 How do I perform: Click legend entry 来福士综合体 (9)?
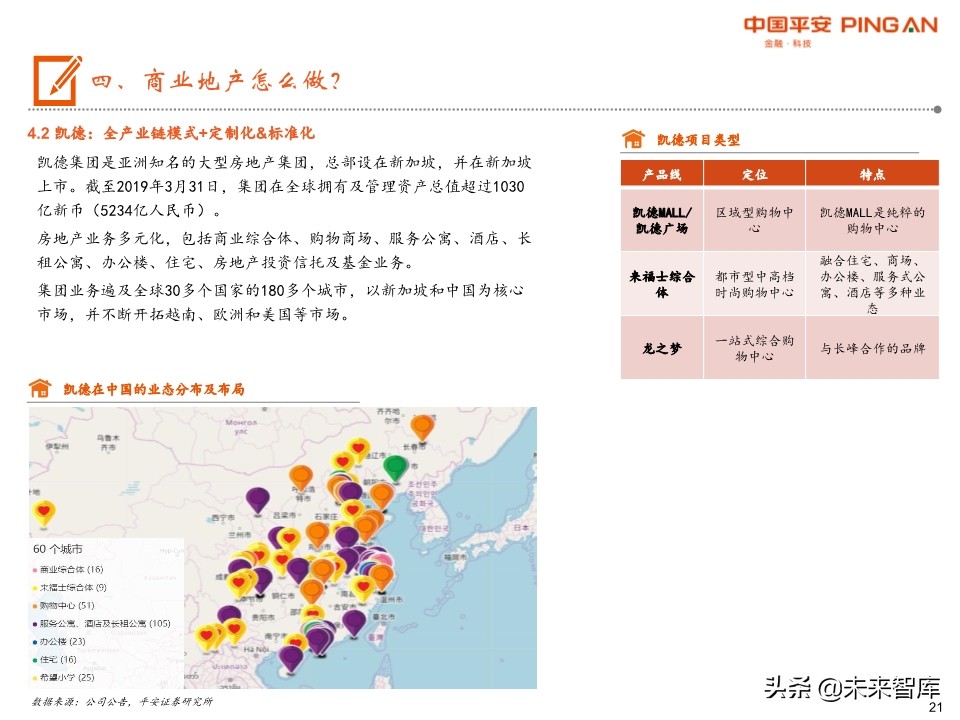[x=73, y=587]
